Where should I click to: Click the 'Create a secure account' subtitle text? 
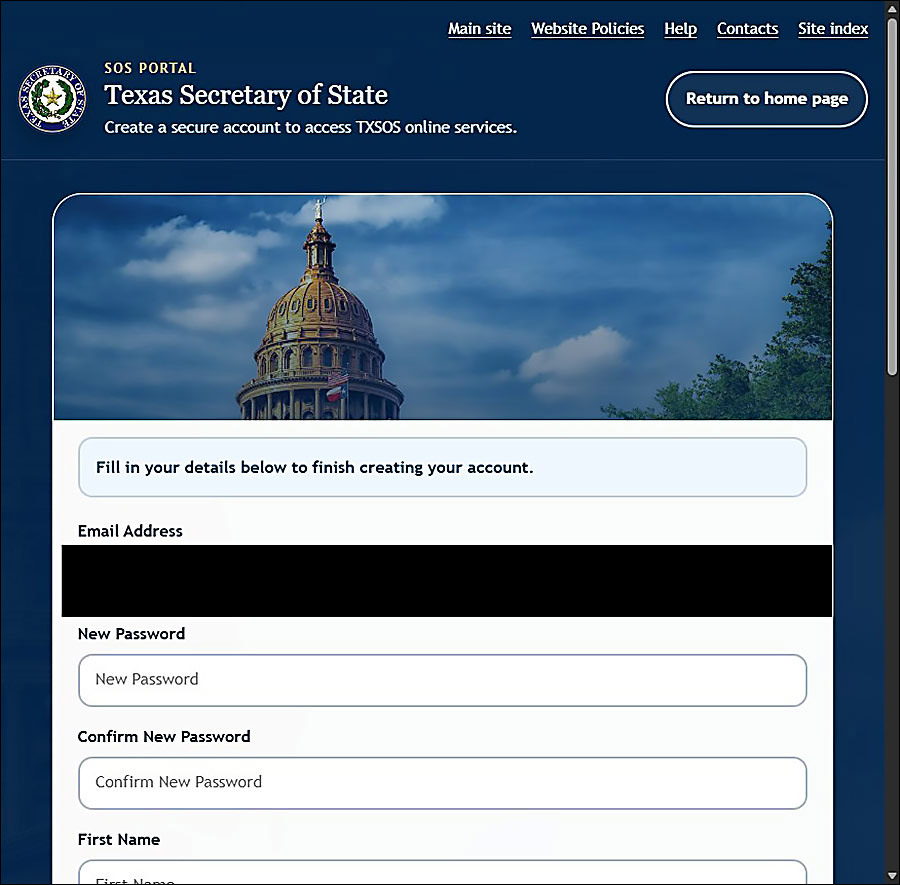pyautogui.click(x=310, y=127)
